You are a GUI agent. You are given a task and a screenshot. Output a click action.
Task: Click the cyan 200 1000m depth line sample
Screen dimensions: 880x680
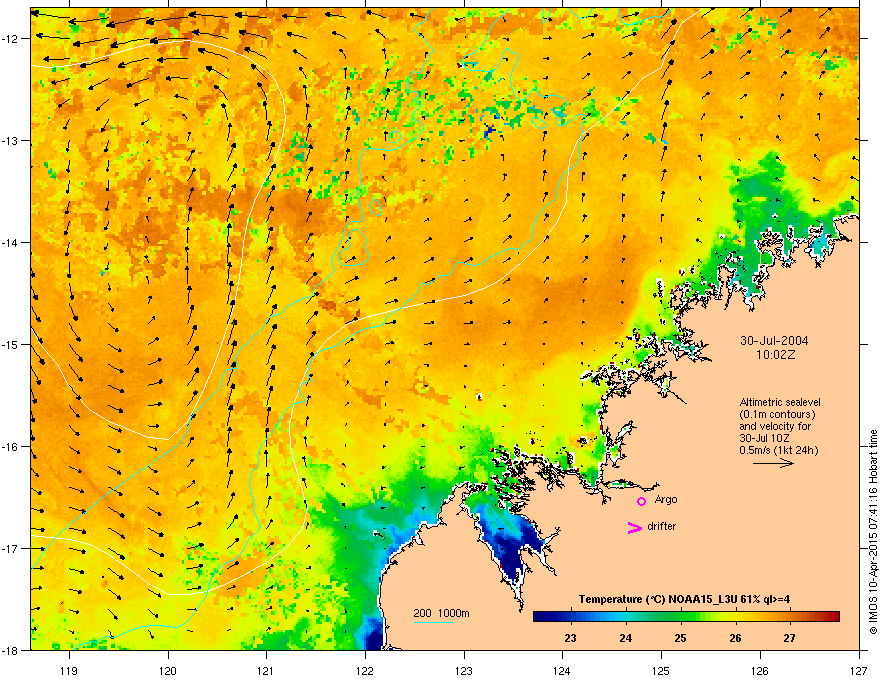pos(434,622)
